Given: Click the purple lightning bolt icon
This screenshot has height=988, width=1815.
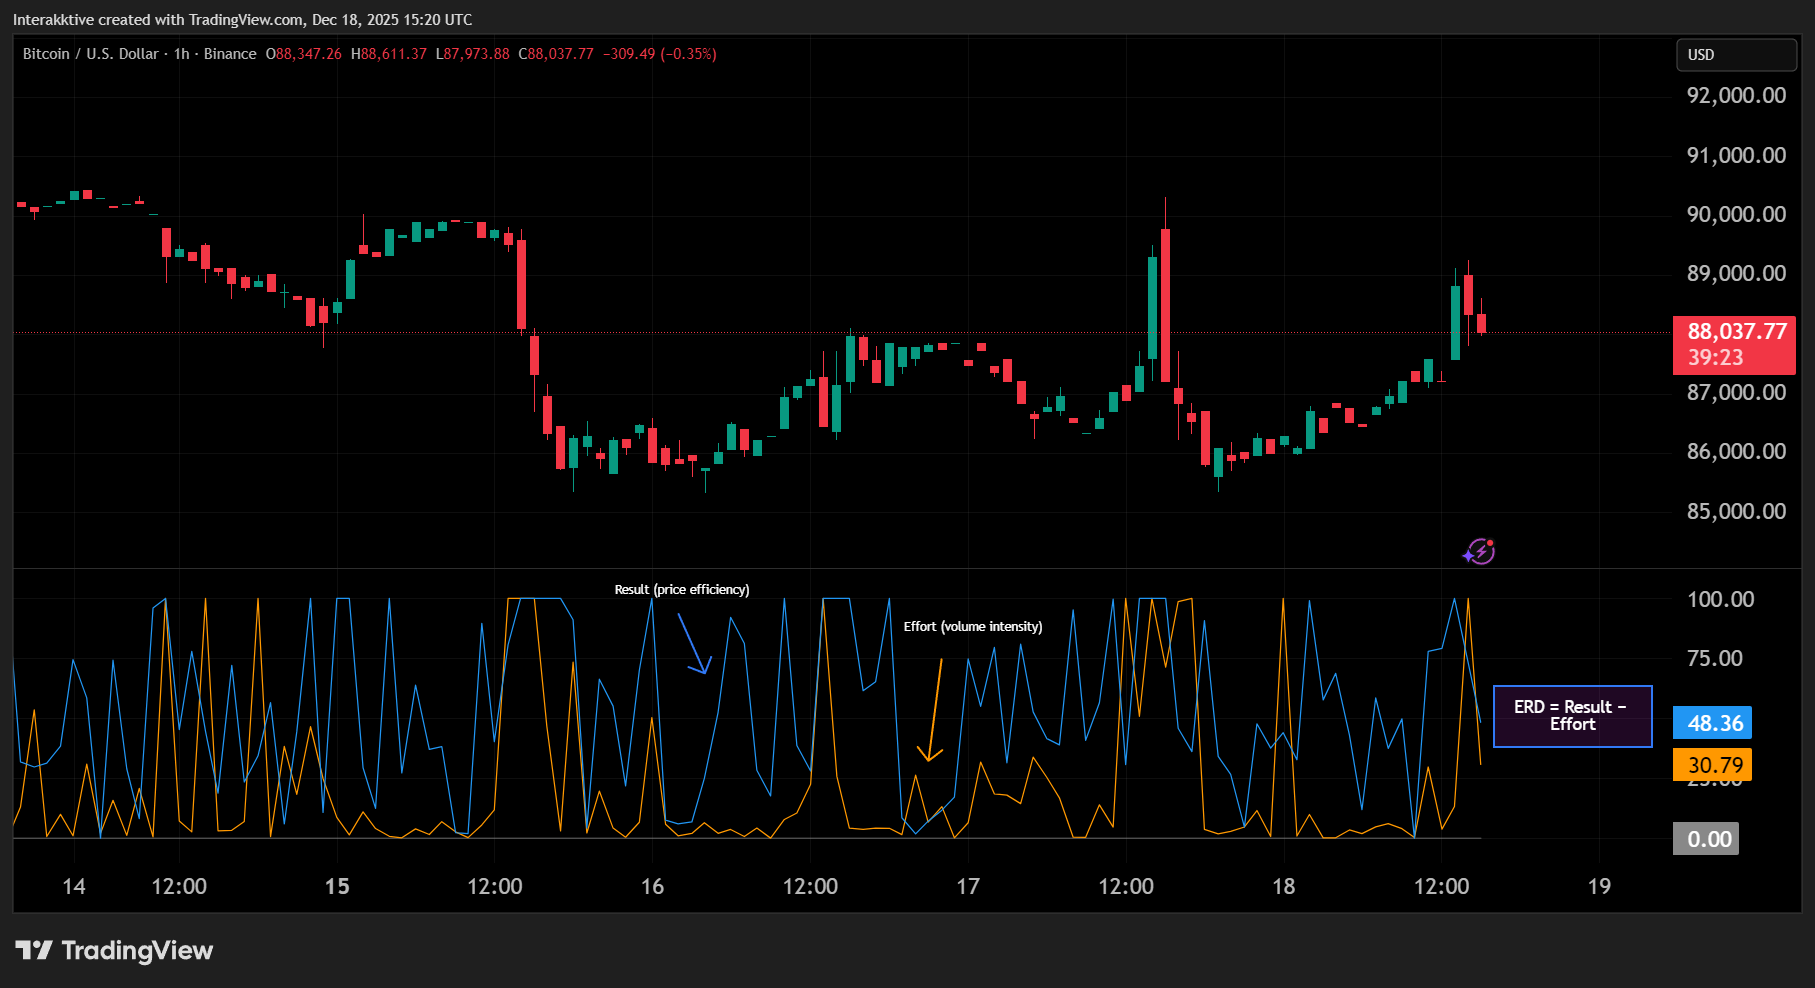Looking at the screenshot, I should point(1479,551).
